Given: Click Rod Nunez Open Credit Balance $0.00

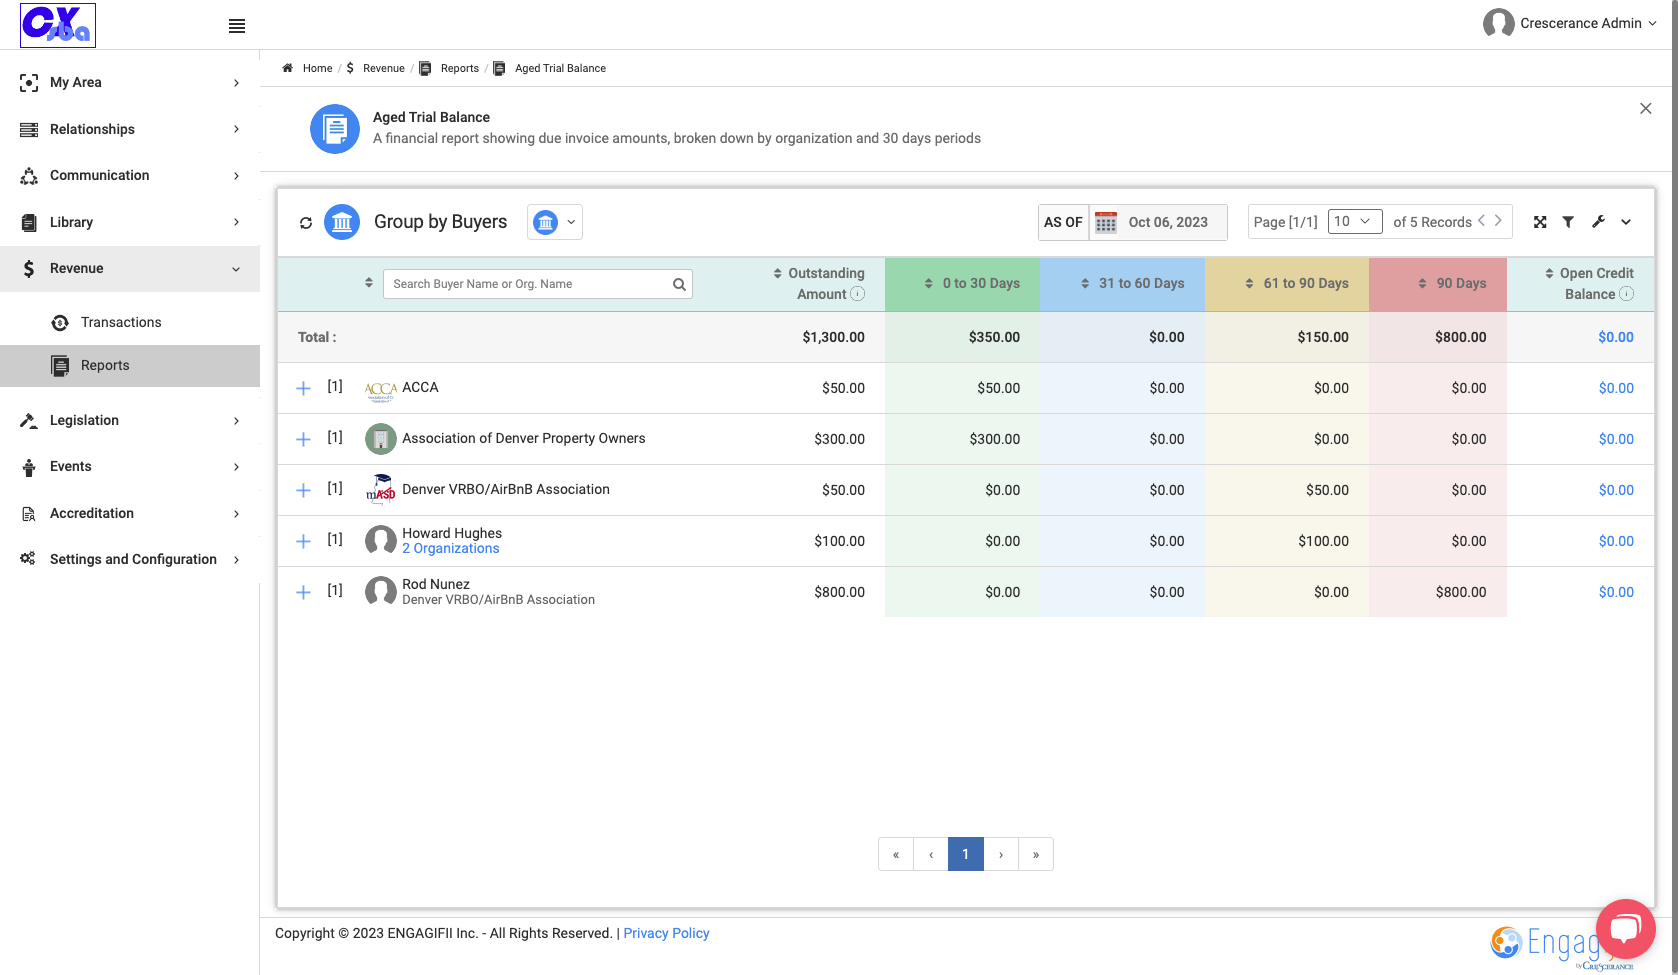Looking at the screenshot, I should point(1616,592).
